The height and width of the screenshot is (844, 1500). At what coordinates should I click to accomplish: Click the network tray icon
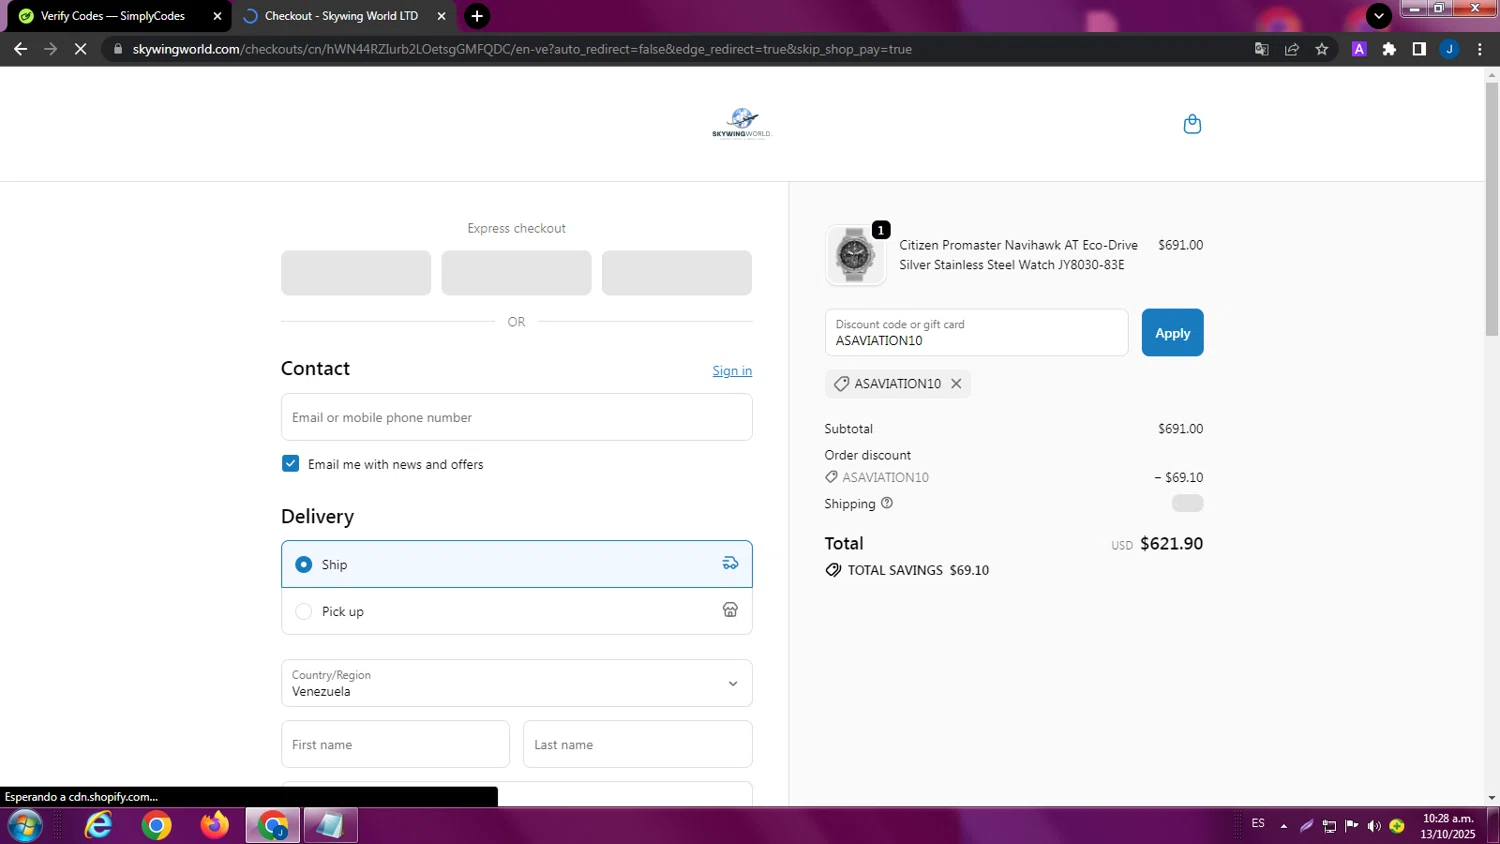[x=1329, y=826]
